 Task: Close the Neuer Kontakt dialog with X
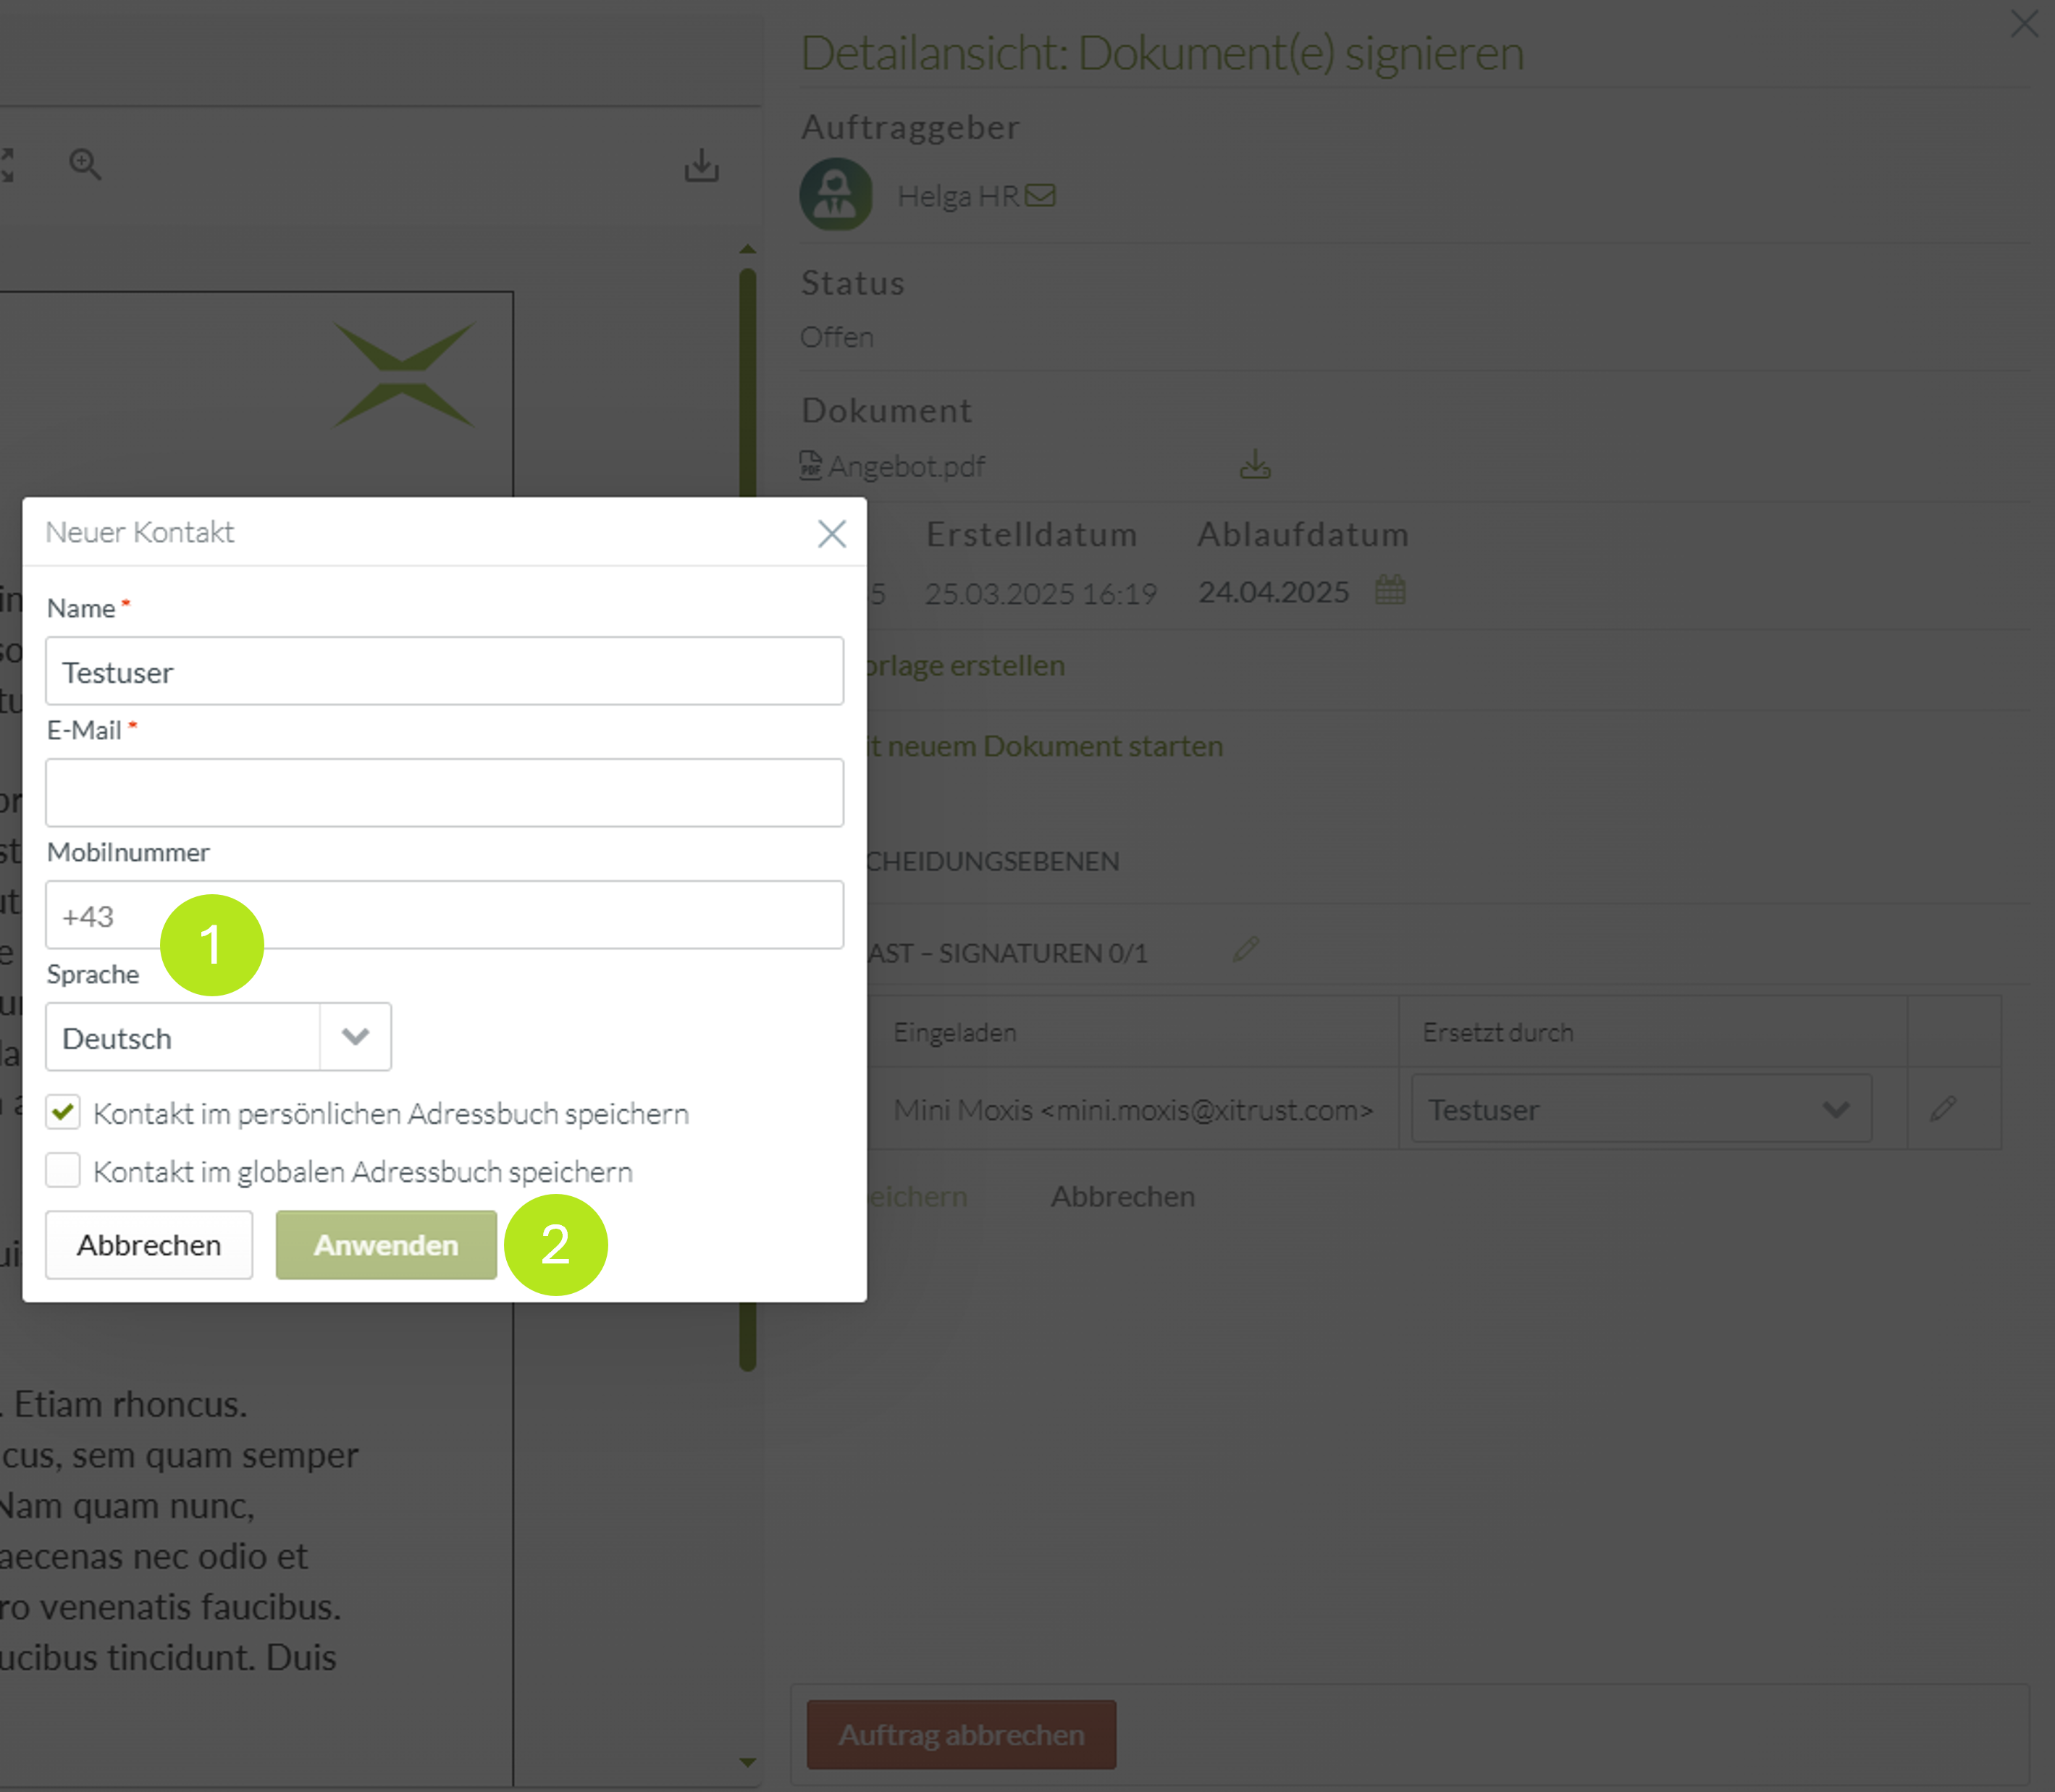coord(831,533)
